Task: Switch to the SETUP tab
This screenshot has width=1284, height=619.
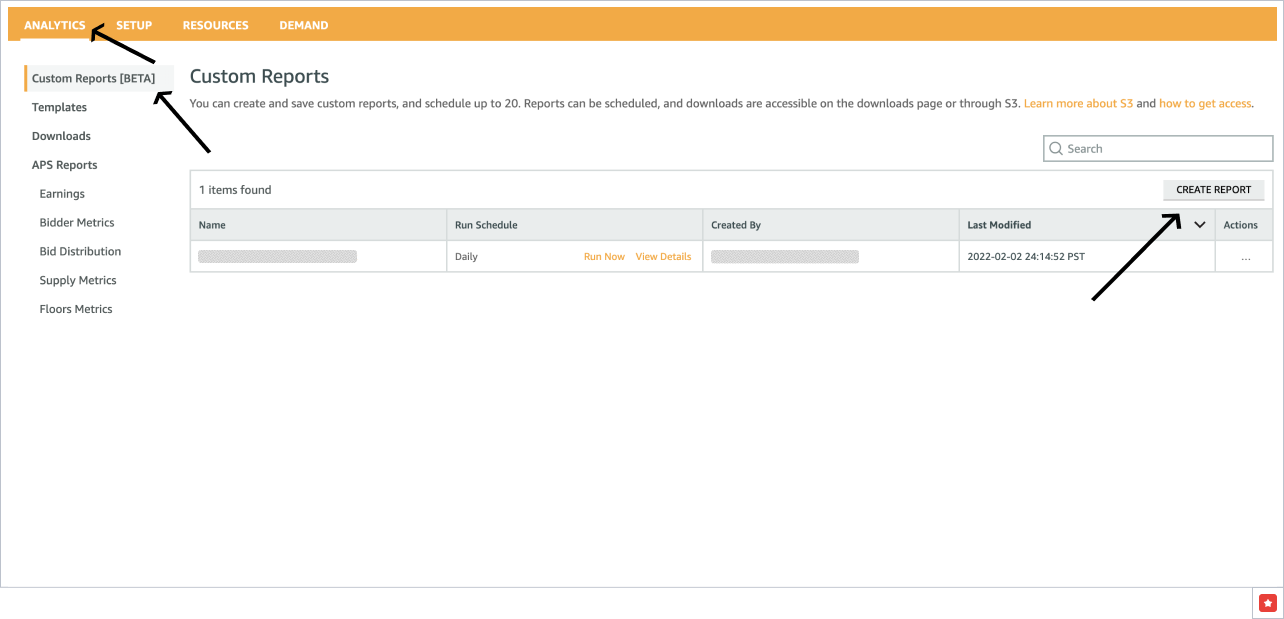Action: click(x=134, y=24)
